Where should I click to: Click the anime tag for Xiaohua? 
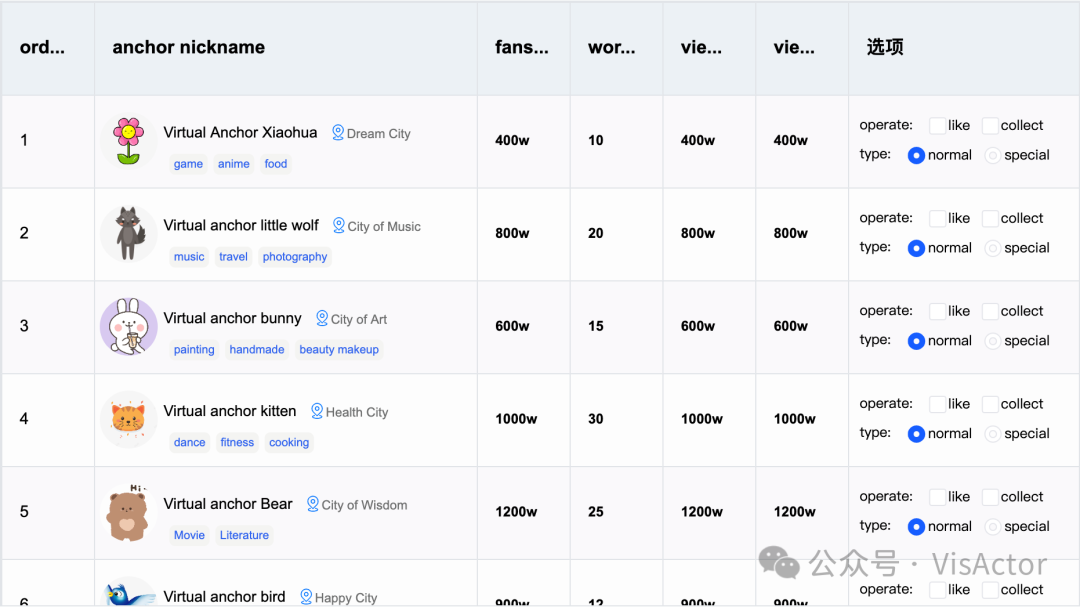234,164
